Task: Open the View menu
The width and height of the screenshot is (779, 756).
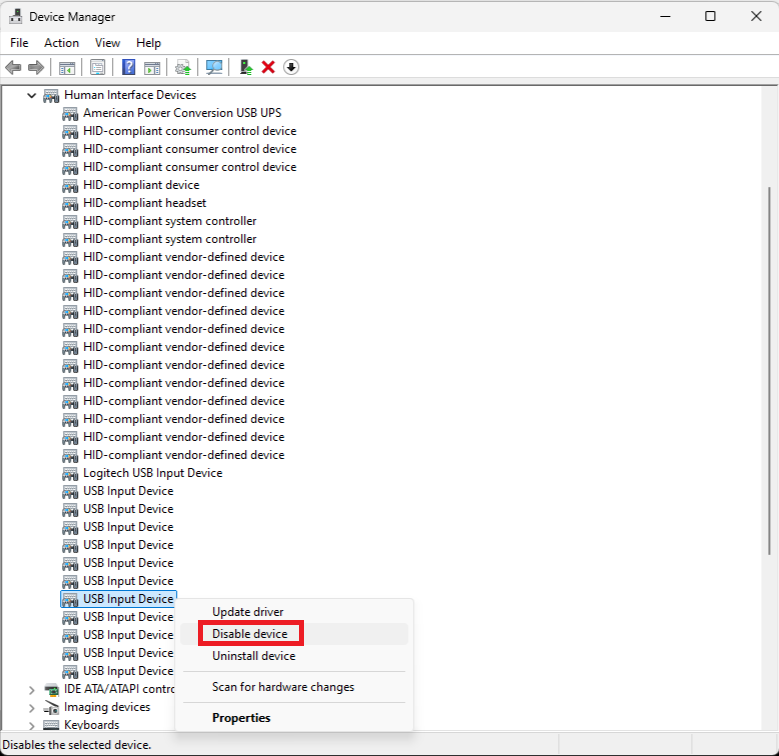Action: coord(107,43)
